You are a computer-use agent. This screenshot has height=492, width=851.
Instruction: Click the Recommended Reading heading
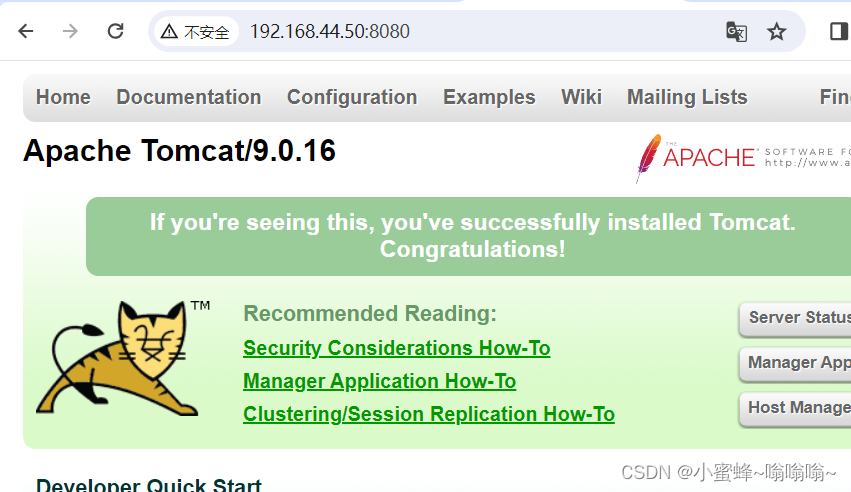click(x=370, y=314)
